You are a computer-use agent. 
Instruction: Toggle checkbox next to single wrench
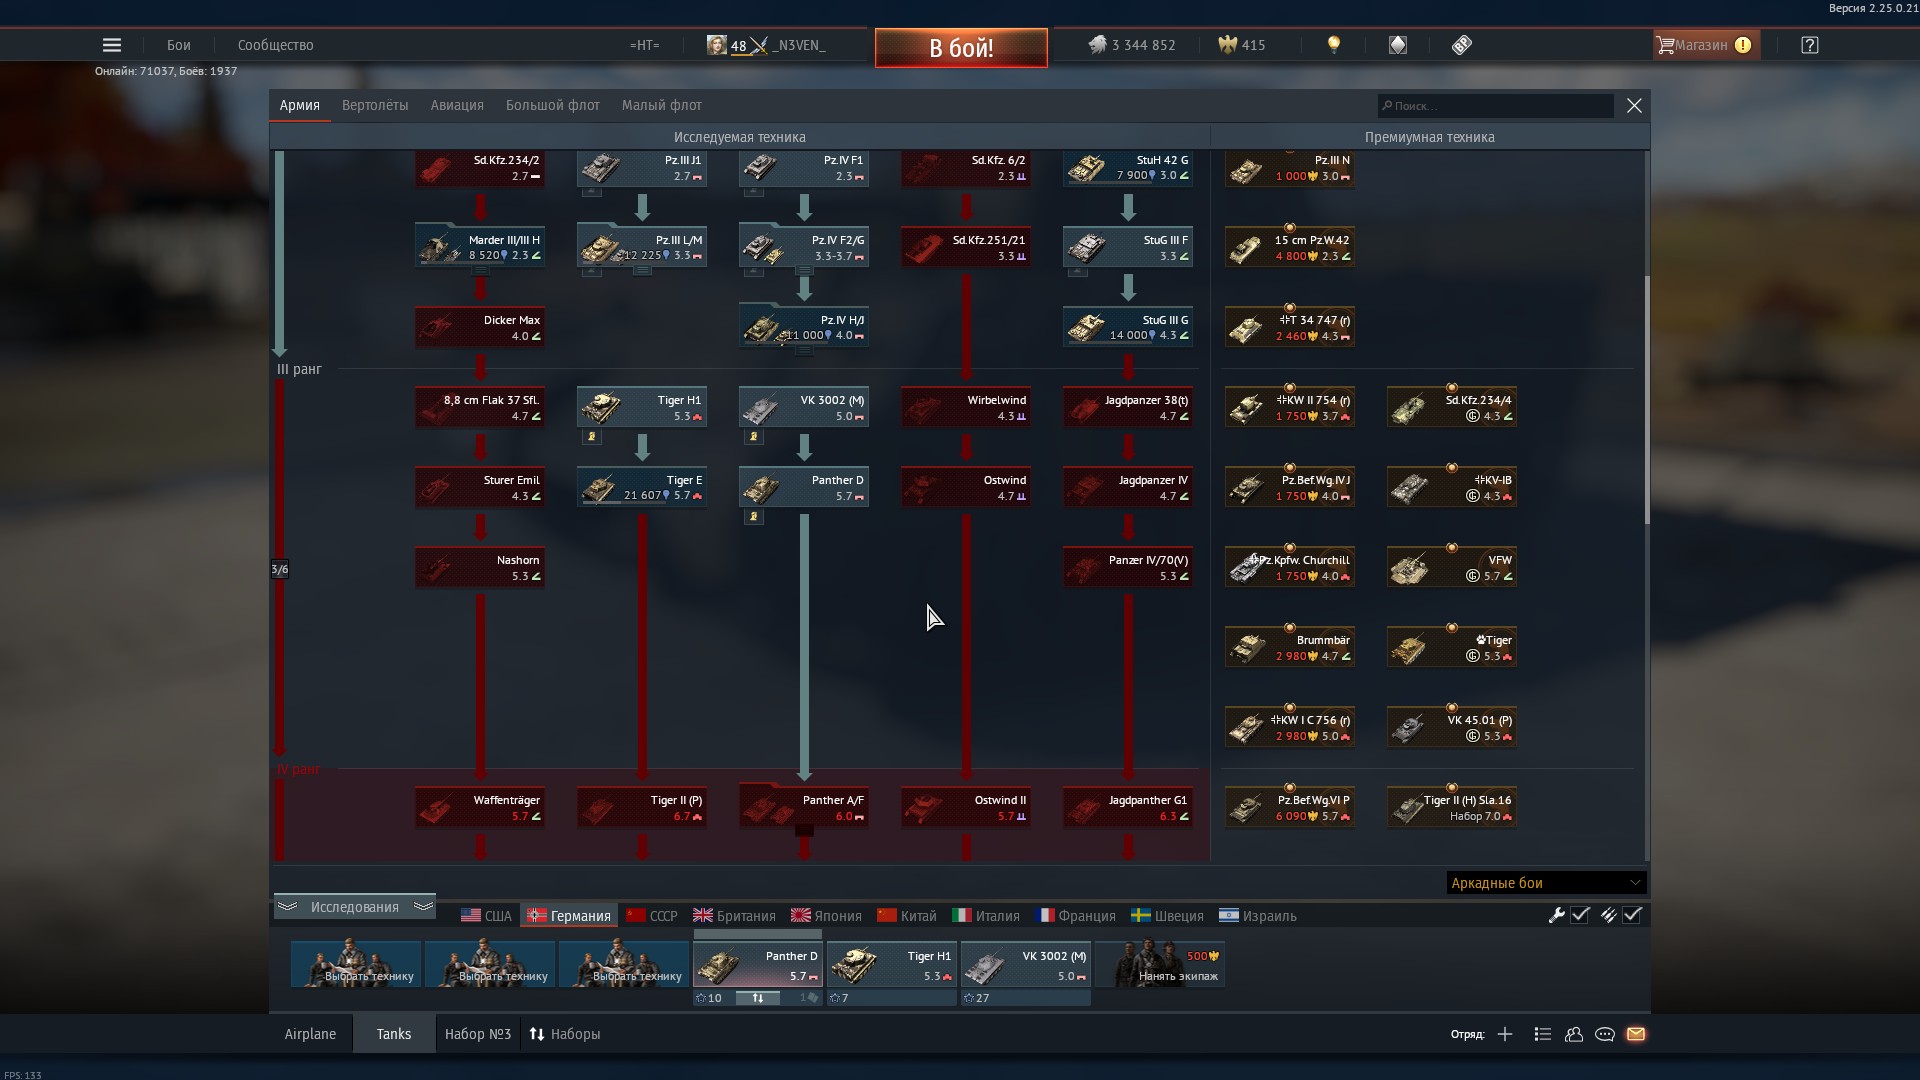(x=1580, y=915)
